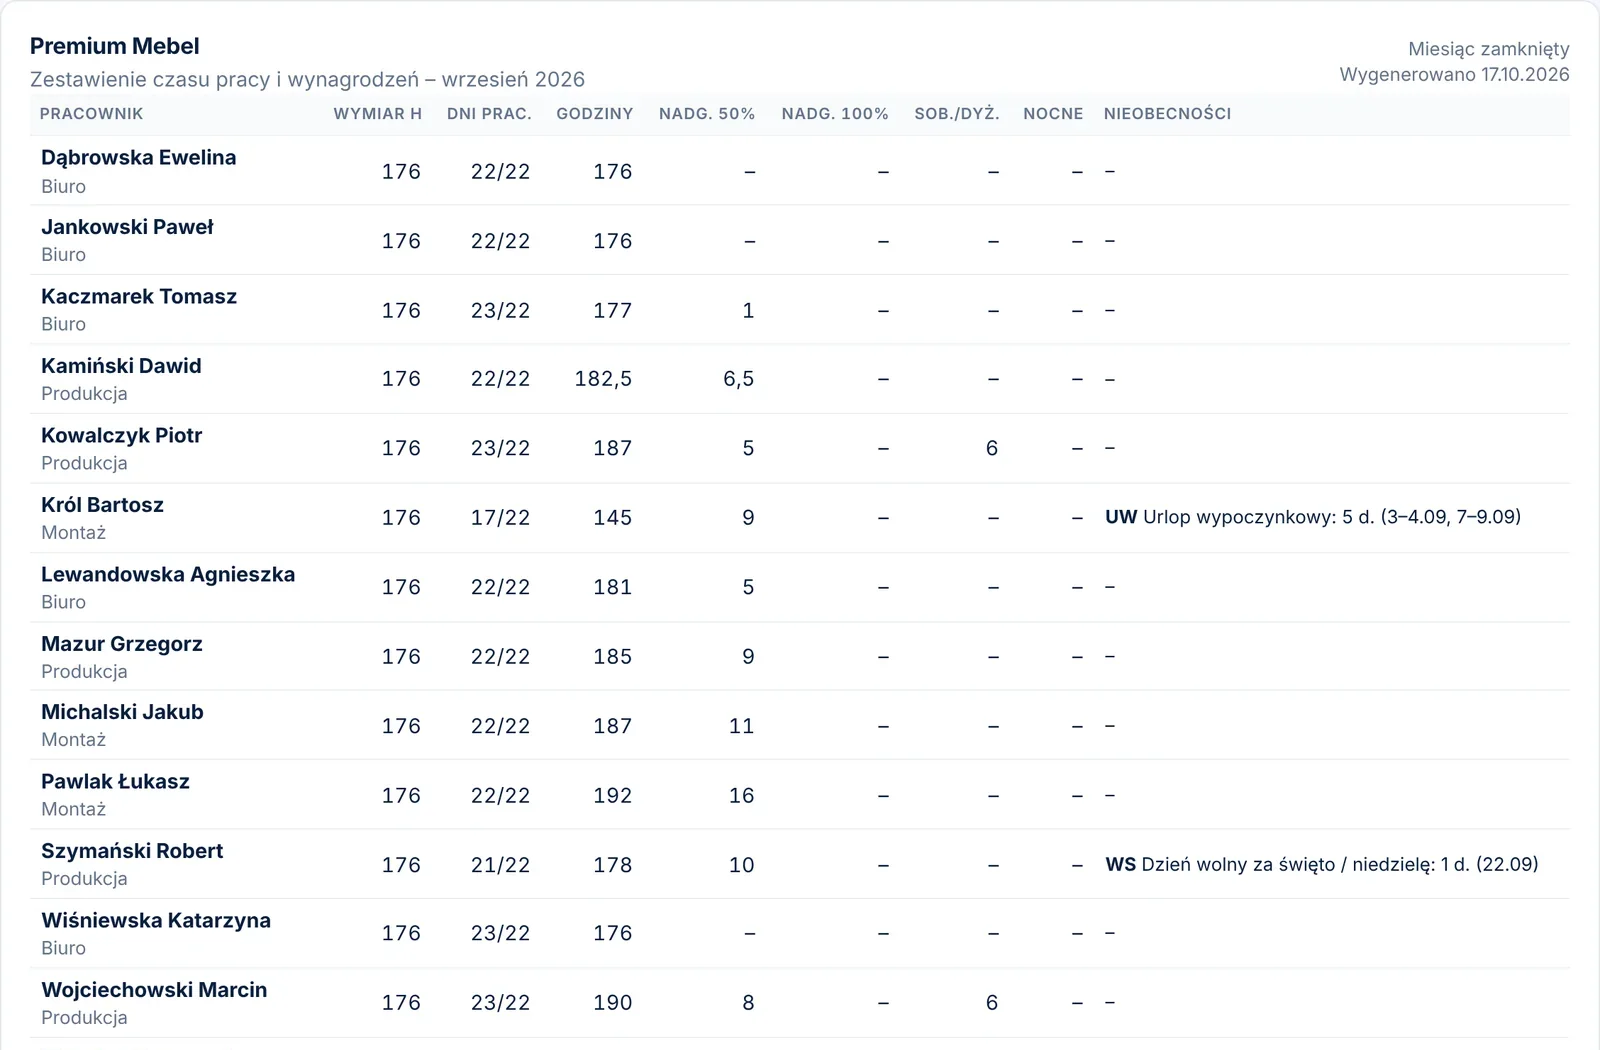
Task: Click Król Bartosz's 145 hours value
Action: (613, 518)
